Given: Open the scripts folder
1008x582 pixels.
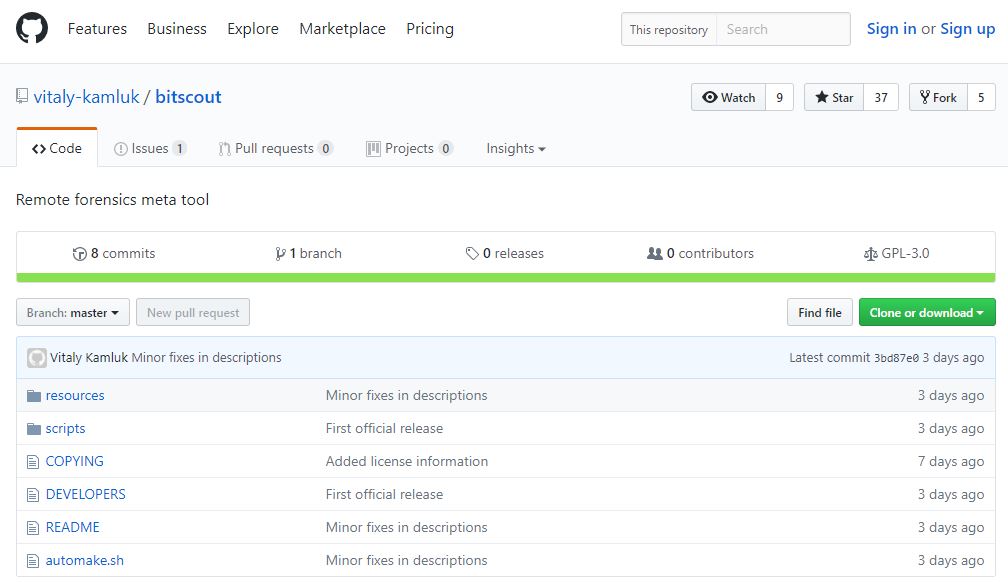Looking at the screenshot, I should click(65, 428).
